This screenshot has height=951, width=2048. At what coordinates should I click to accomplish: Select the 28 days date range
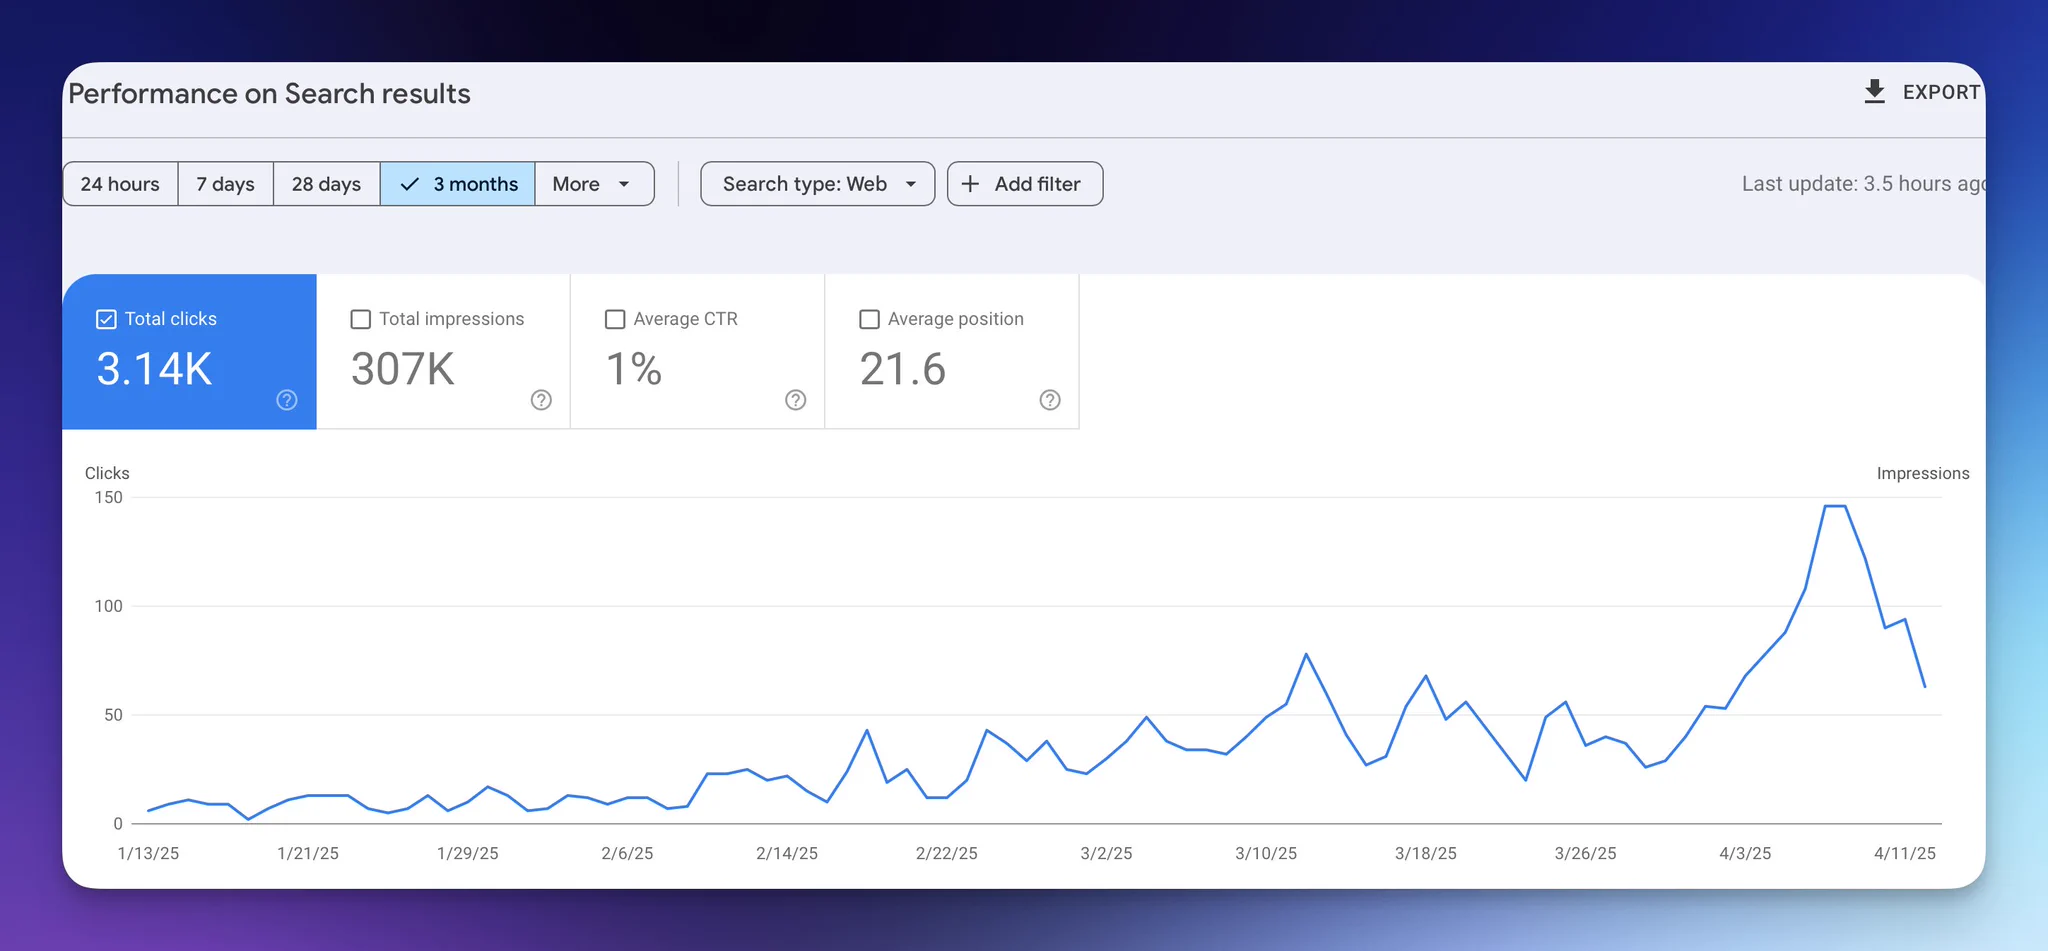click(327, 184)
